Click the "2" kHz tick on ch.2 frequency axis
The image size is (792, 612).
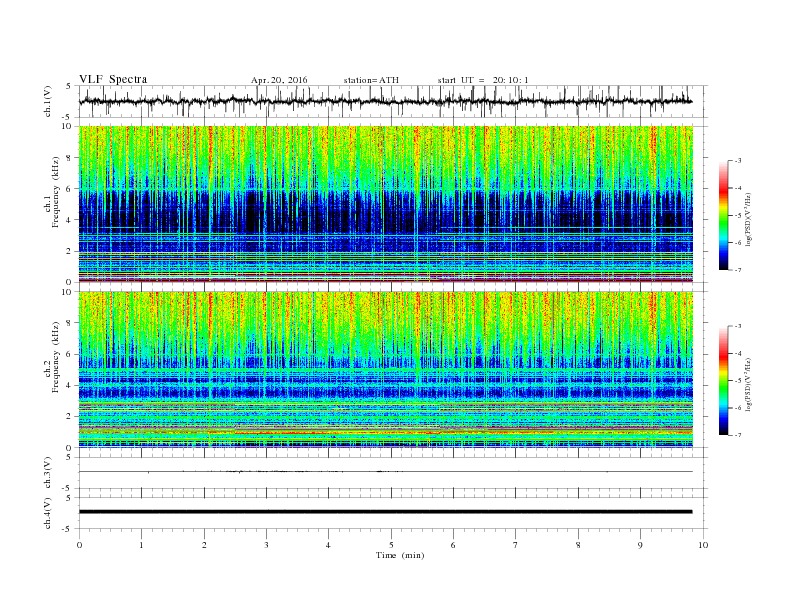(70, 417)
